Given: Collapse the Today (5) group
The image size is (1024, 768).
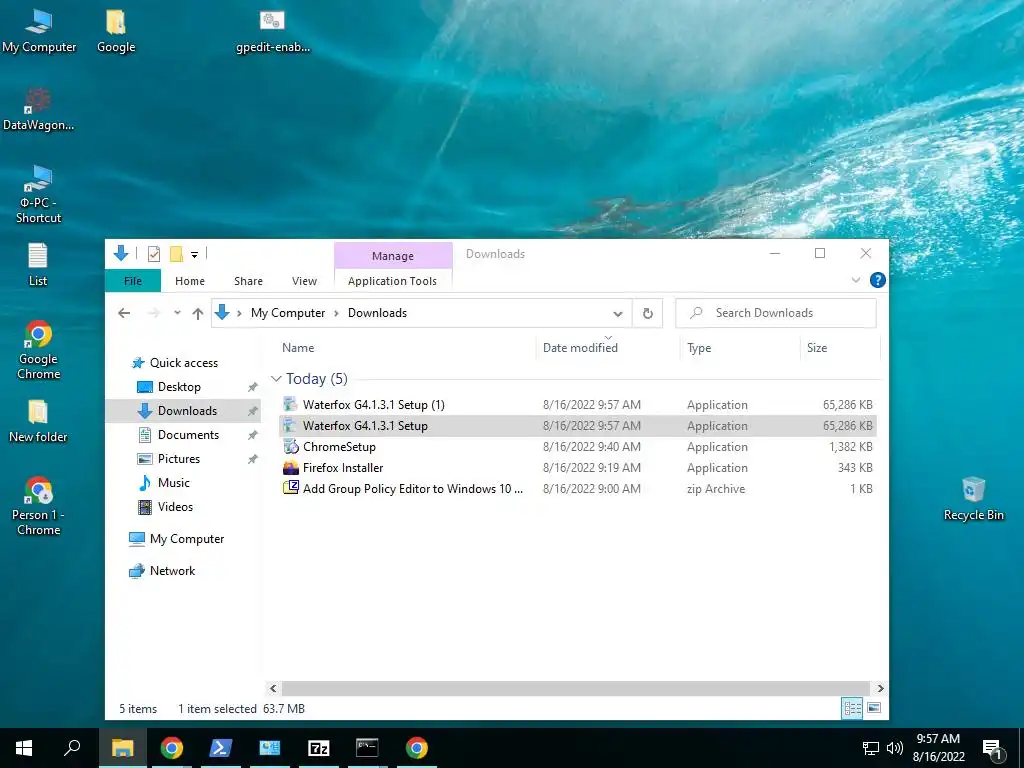Looking at the screenshot, I should pyautogui.click(x=276, y=379).
